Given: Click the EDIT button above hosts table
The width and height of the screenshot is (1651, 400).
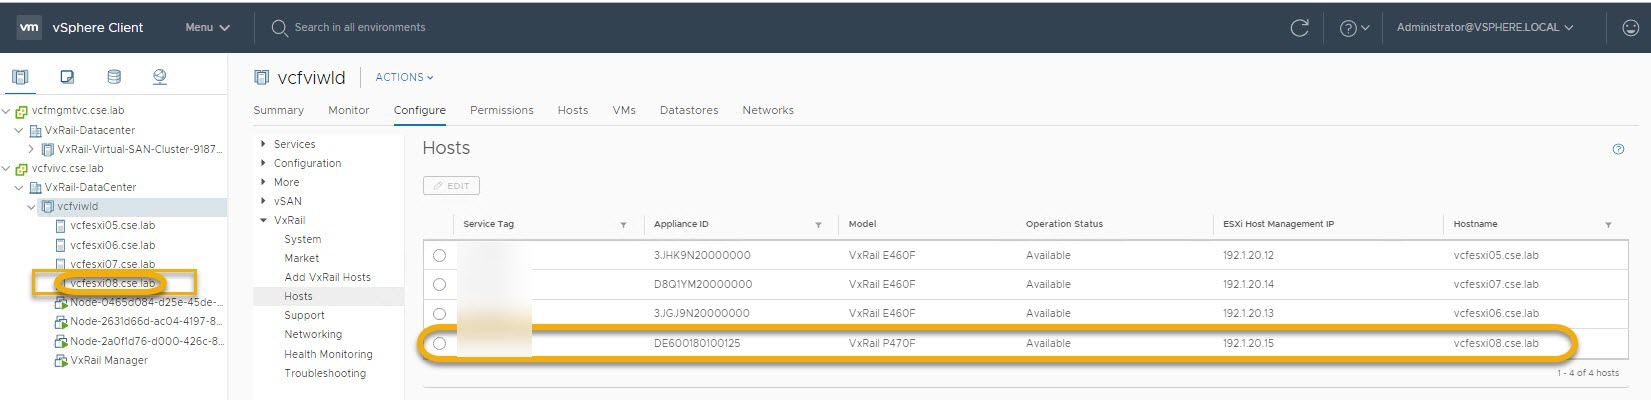Looking at the screenshot, I should coord(451,186).
